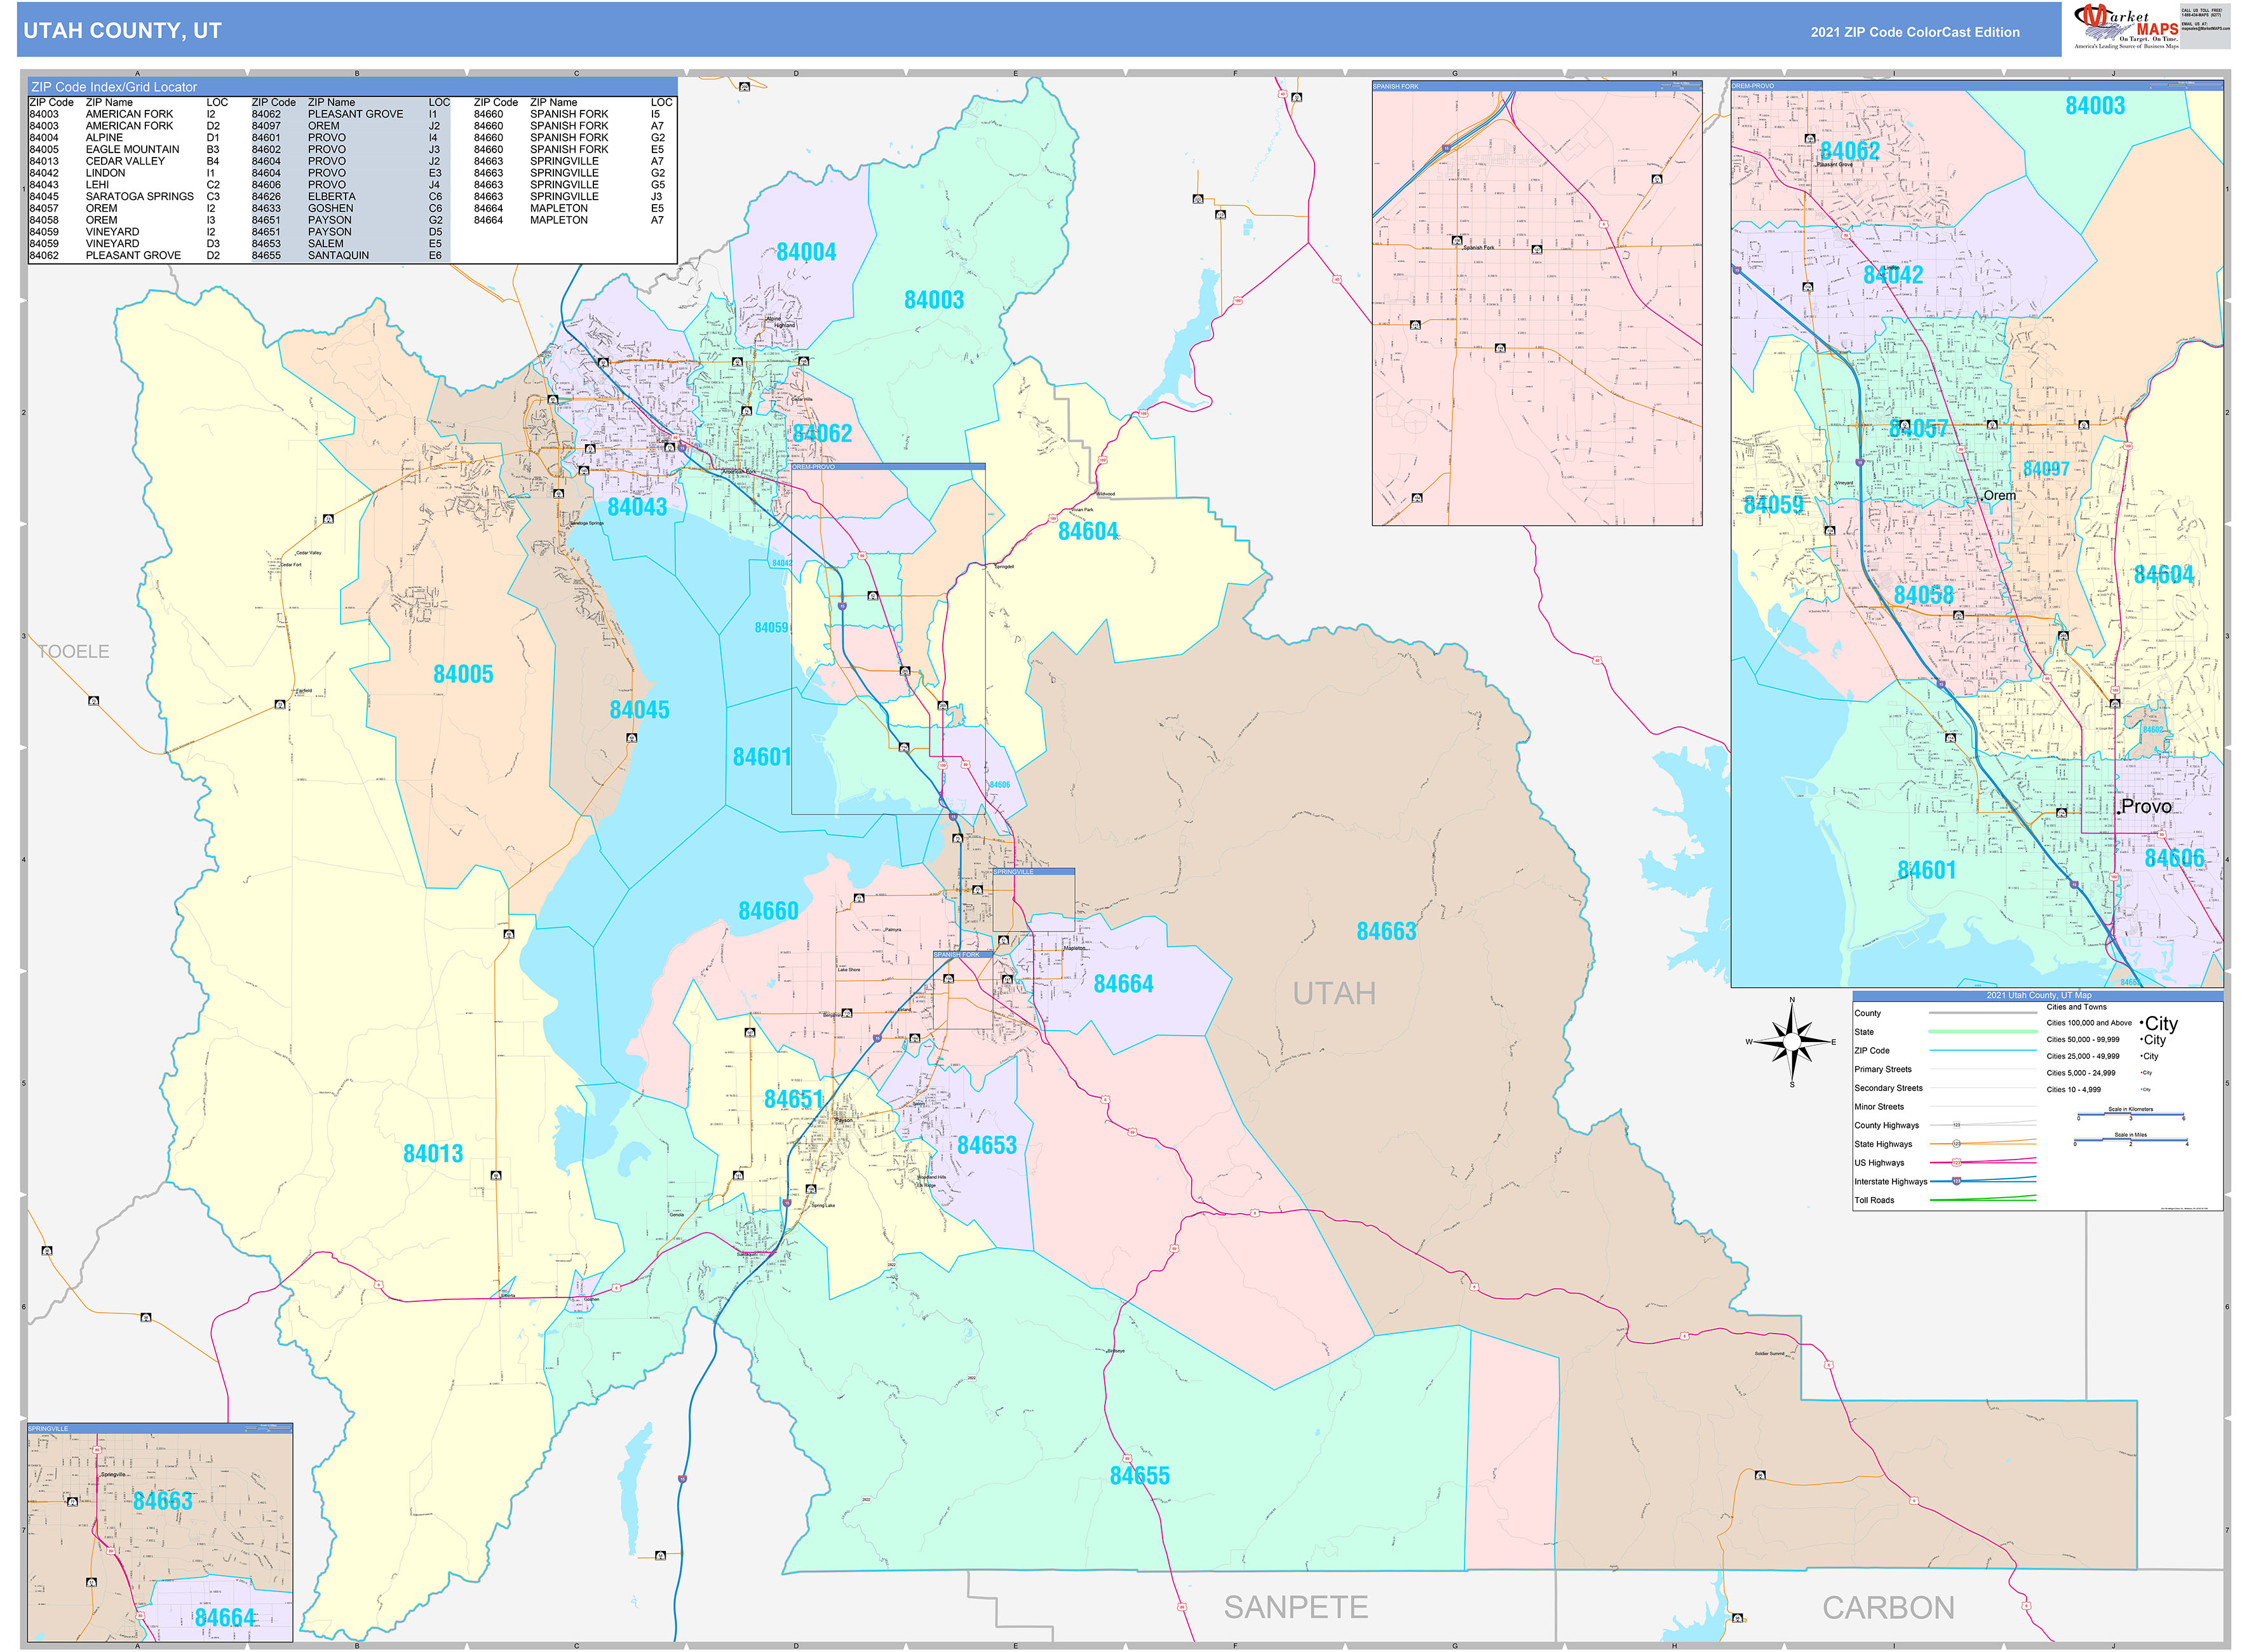The image size is (2242, 1652).
Task: Click the County Highways route marker in the legend
Action: click(1957, 1125)
